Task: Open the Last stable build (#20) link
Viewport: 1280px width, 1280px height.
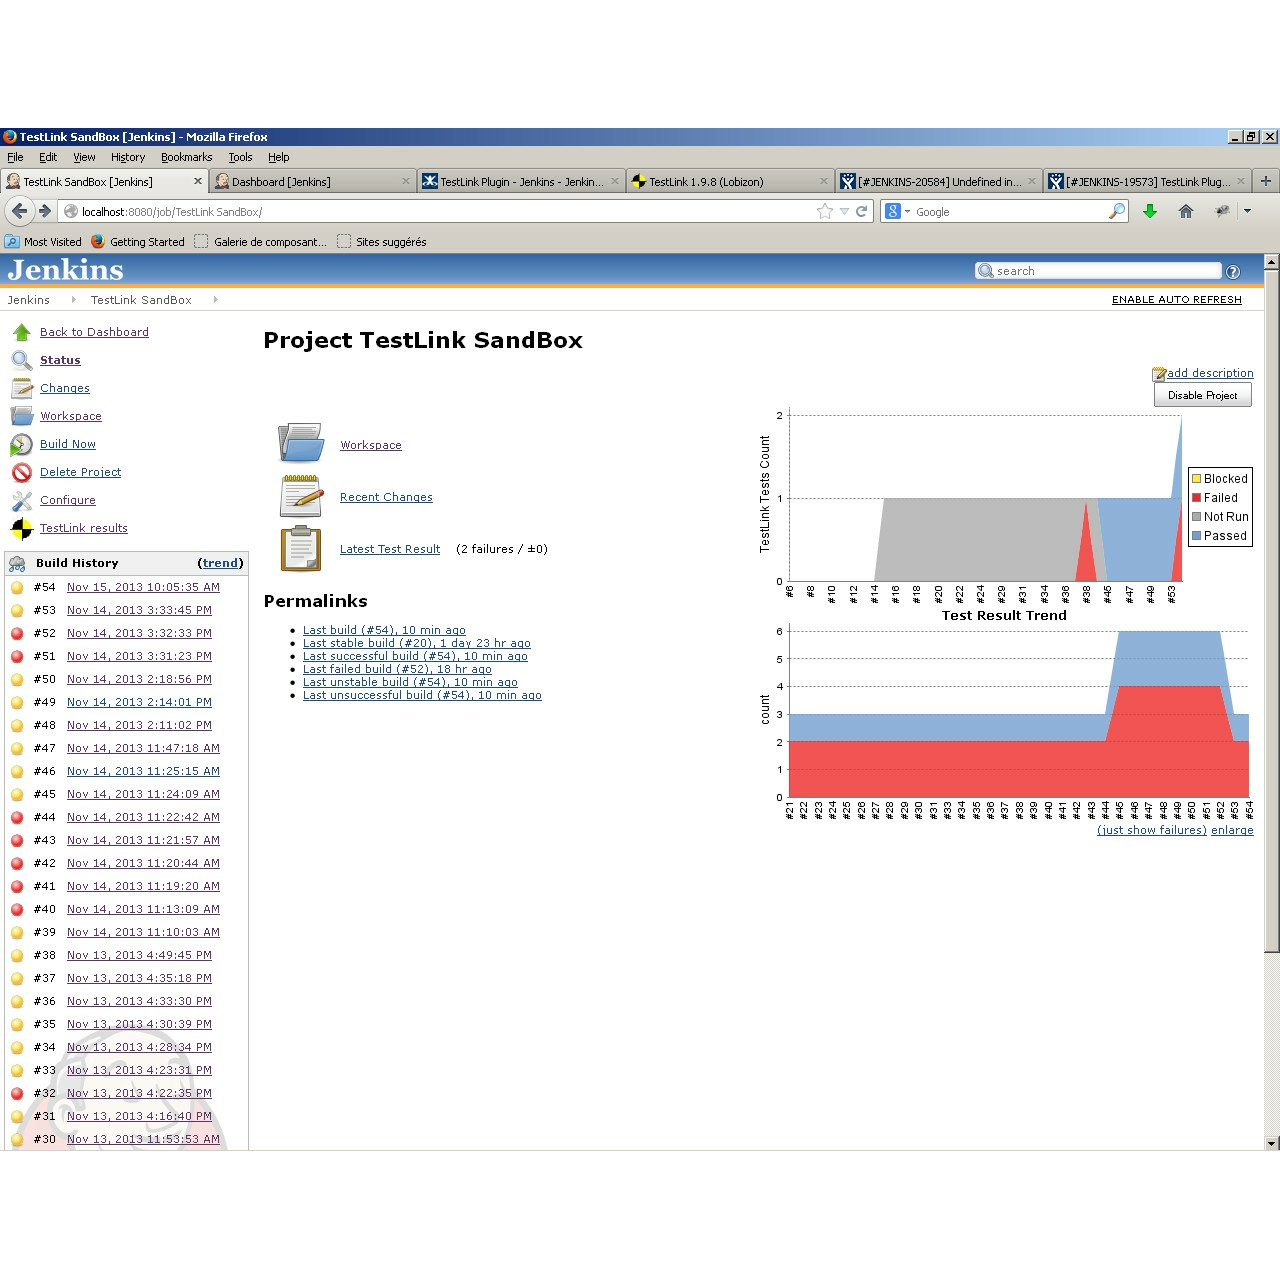Action: point(416,644)
